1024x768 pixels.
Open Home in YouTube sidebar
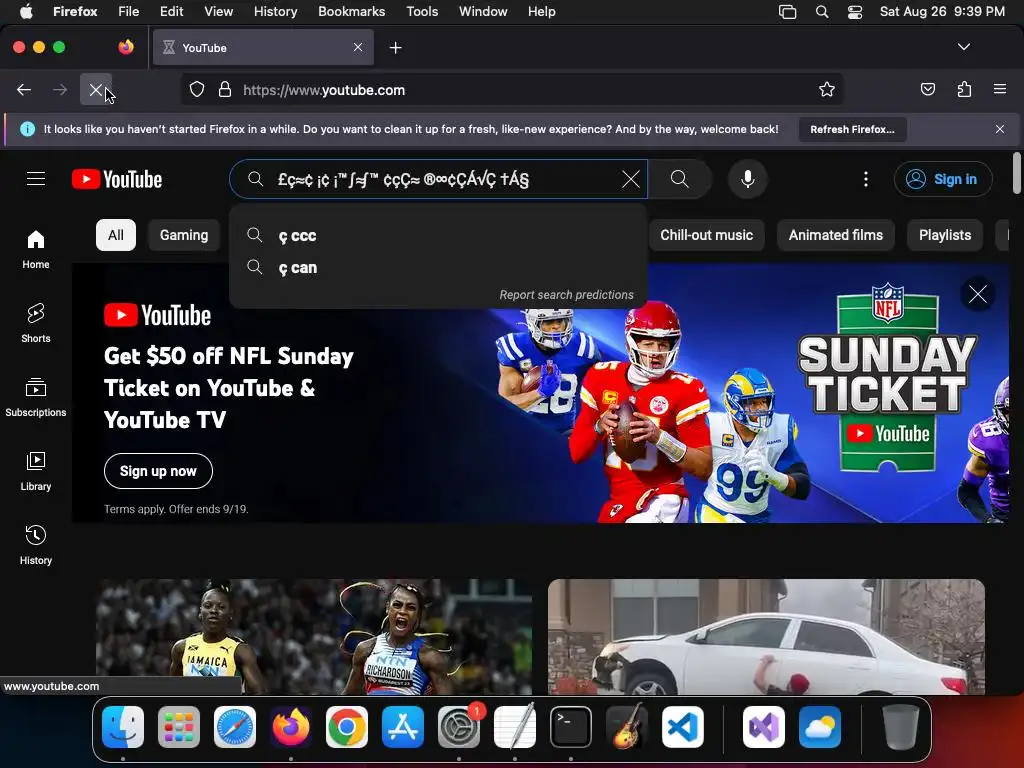pyautogui.click(x=36, y=249)
